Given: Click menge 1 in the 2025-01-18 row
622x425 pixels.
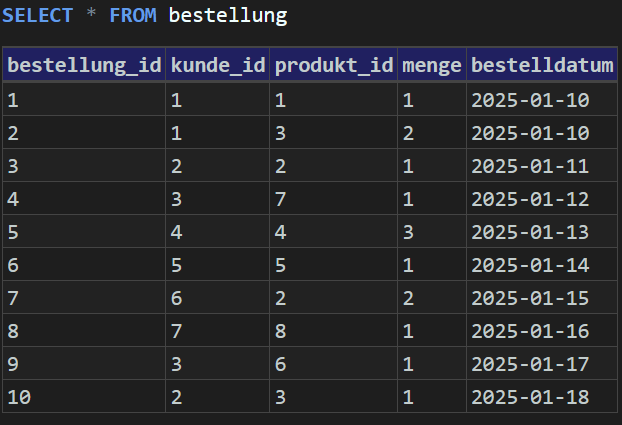Looking at the screenshot, I should point(432,397).
